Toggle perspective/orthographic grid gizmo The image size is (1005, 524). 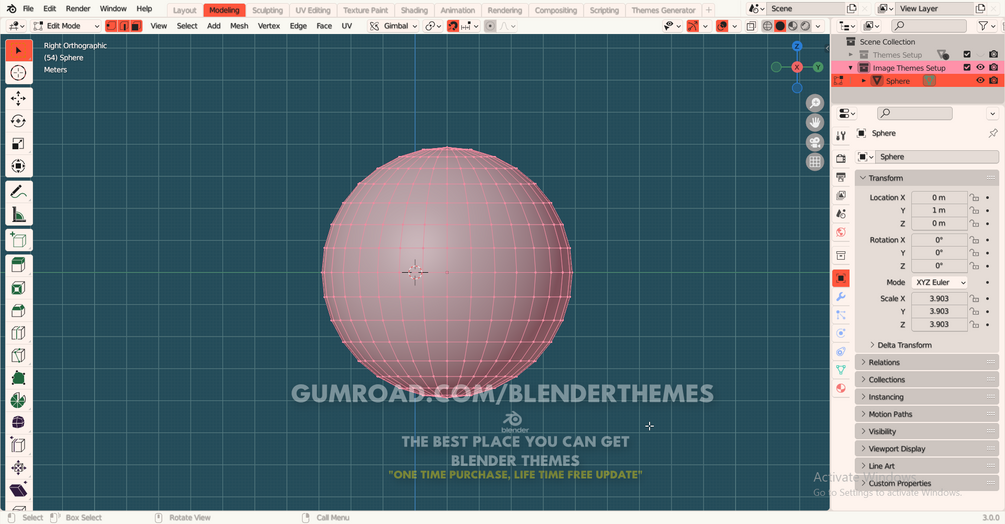pyautogui.click(x=815, y=162)
